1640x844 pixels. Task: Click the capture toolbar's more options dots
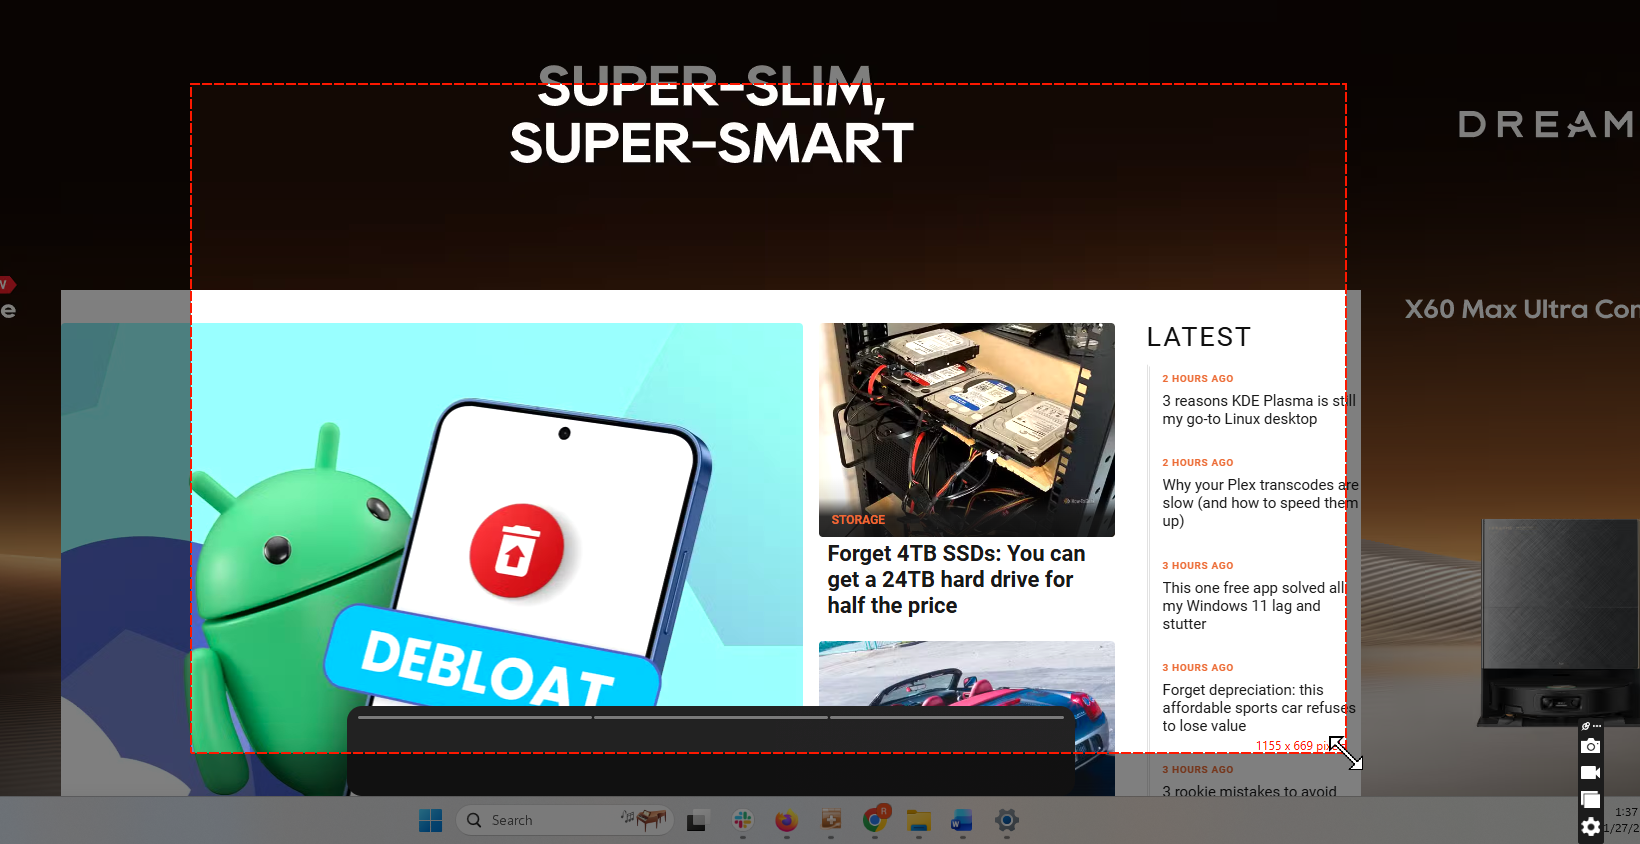coord(1597,726)
